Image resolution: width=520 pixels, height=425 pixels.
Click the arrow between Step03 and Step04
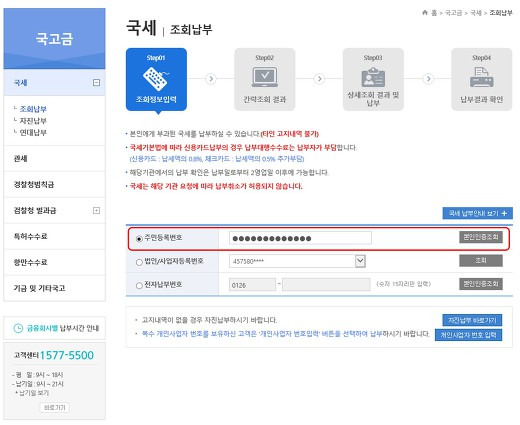click(x=428, y=79)
